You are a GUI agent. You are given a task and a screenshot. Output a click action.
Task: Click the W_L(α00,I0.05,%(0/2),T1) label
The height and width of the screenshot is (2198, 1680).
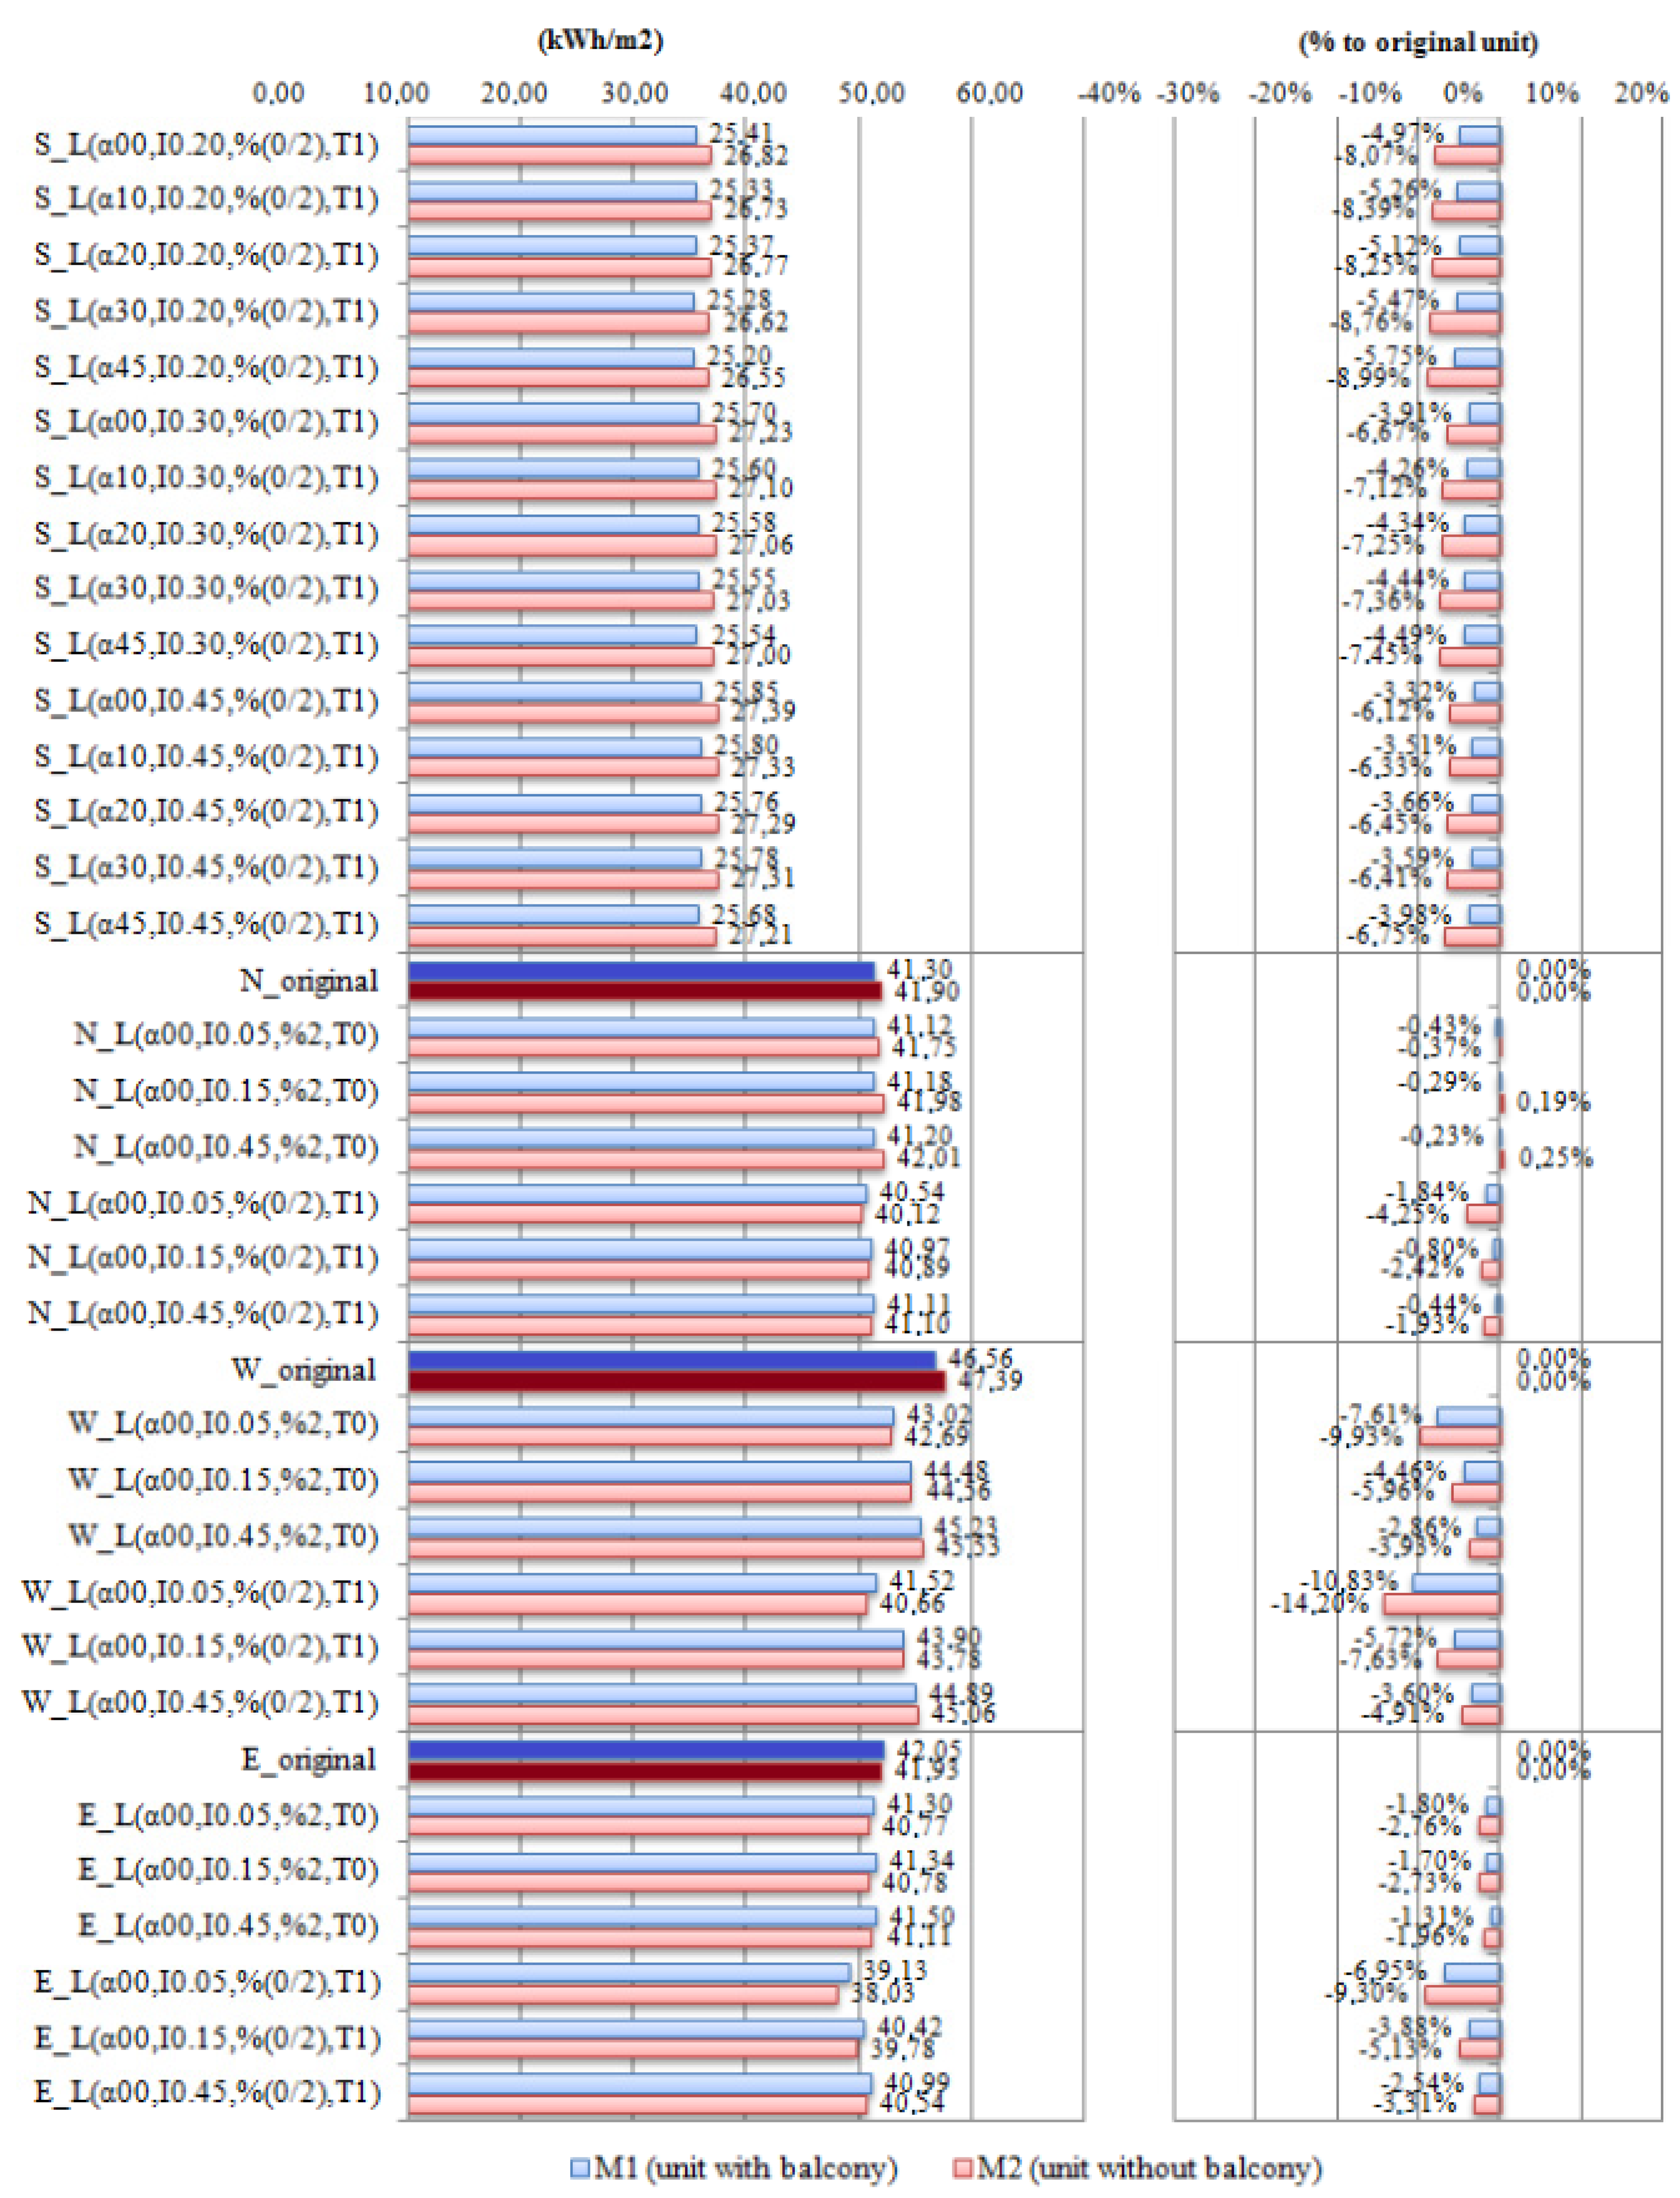pyautogui.click(x=200, y=1592)
